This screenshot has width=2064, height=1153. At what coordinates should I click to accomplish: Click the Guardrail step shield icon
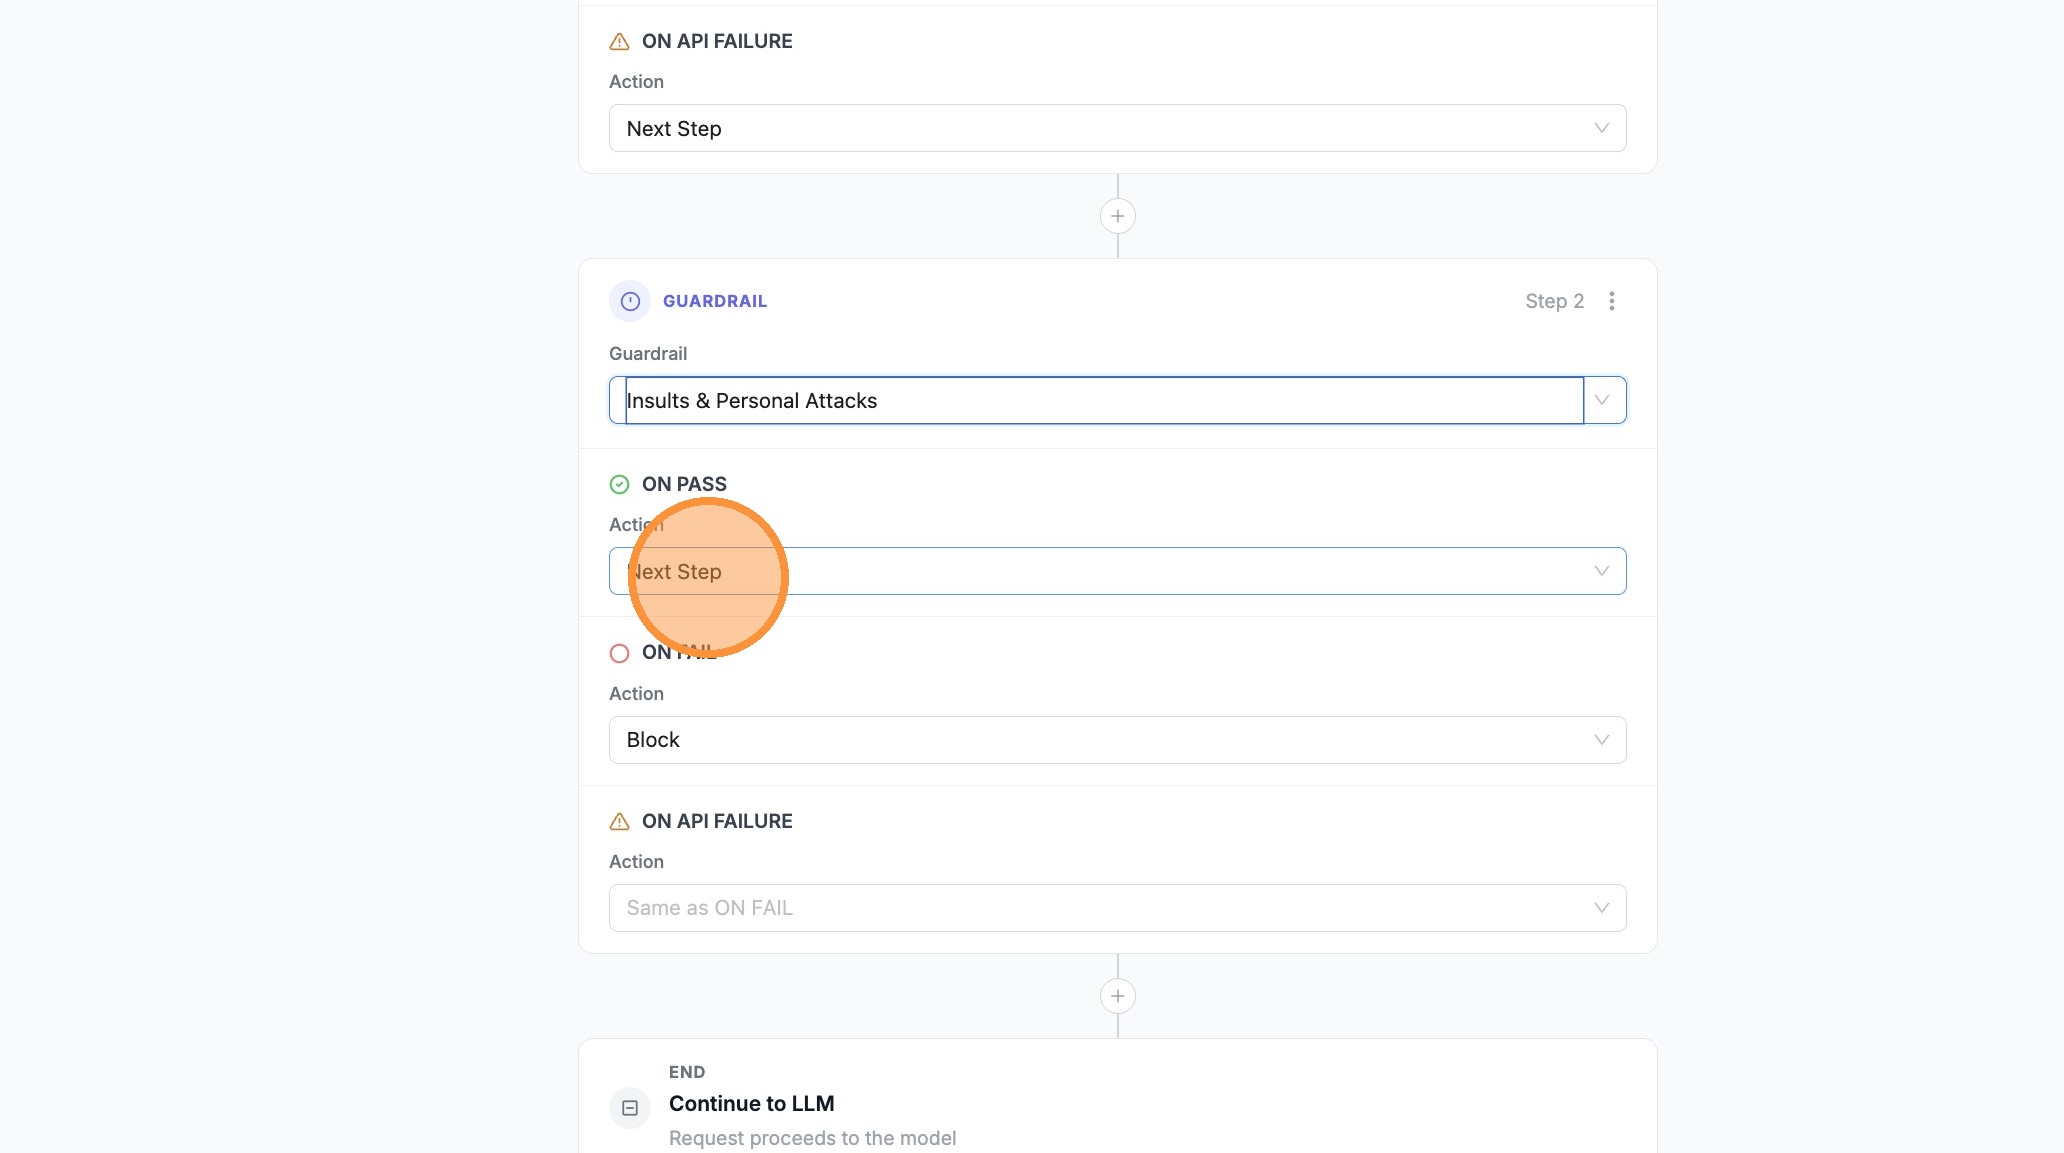click(629, 301)
